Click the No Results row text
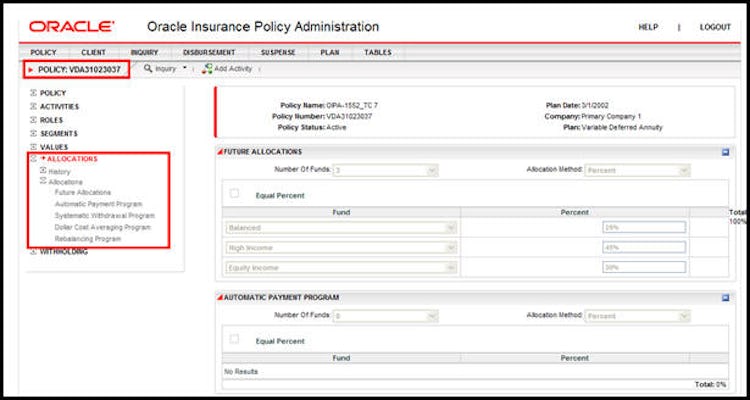The width and height of the screenshot is (750, 400). click(x=241, y=372)
